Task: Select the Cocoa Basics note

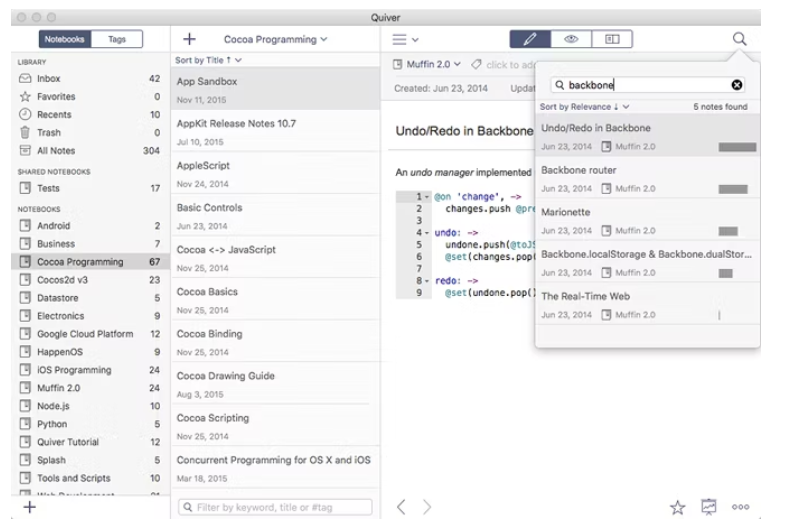Action: (x=275, y=299)
